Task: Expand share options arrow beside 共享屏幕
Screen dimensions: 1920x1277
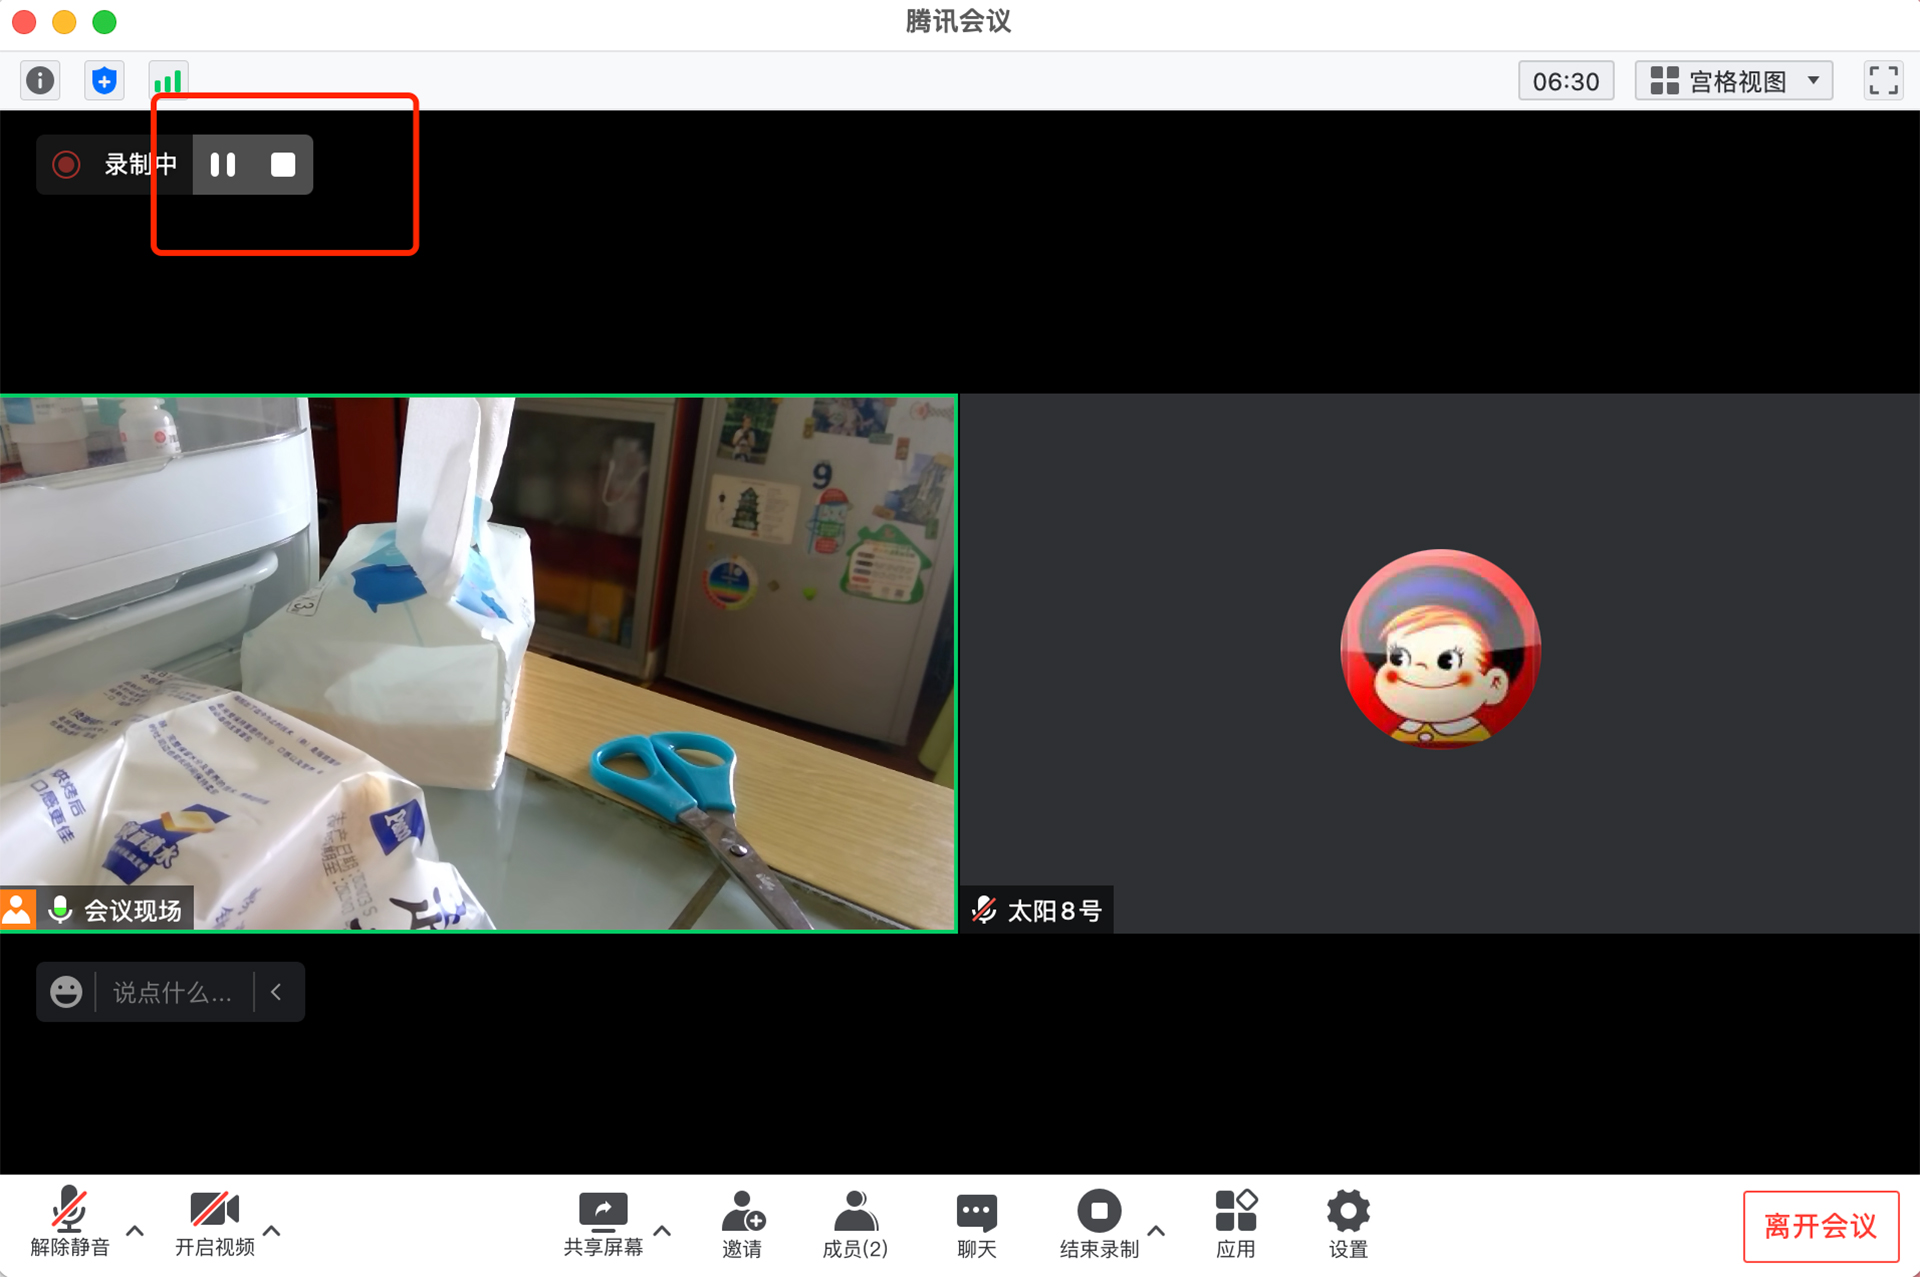Action: pos(662,1231)
